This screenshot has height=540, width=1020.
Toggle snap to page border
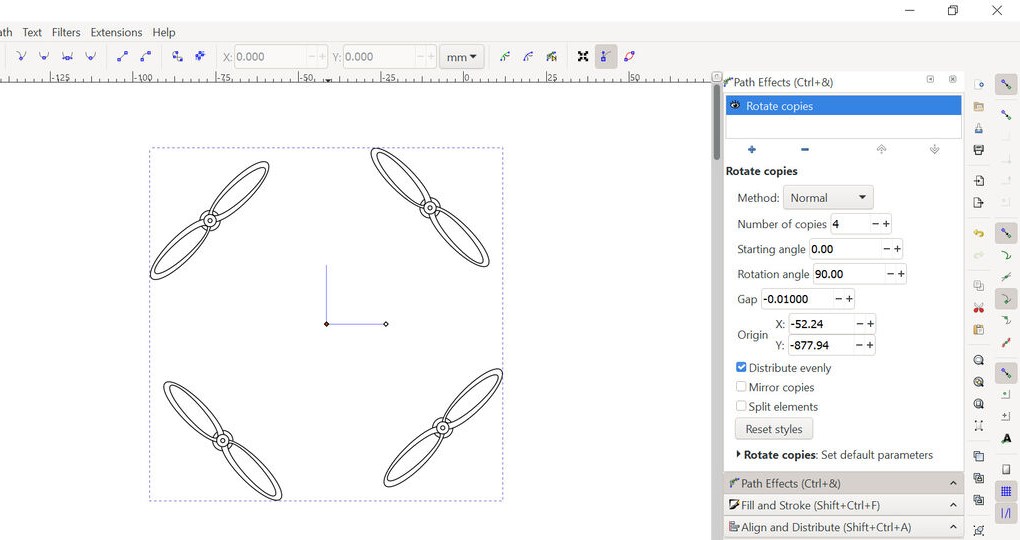pos(1006,469)
